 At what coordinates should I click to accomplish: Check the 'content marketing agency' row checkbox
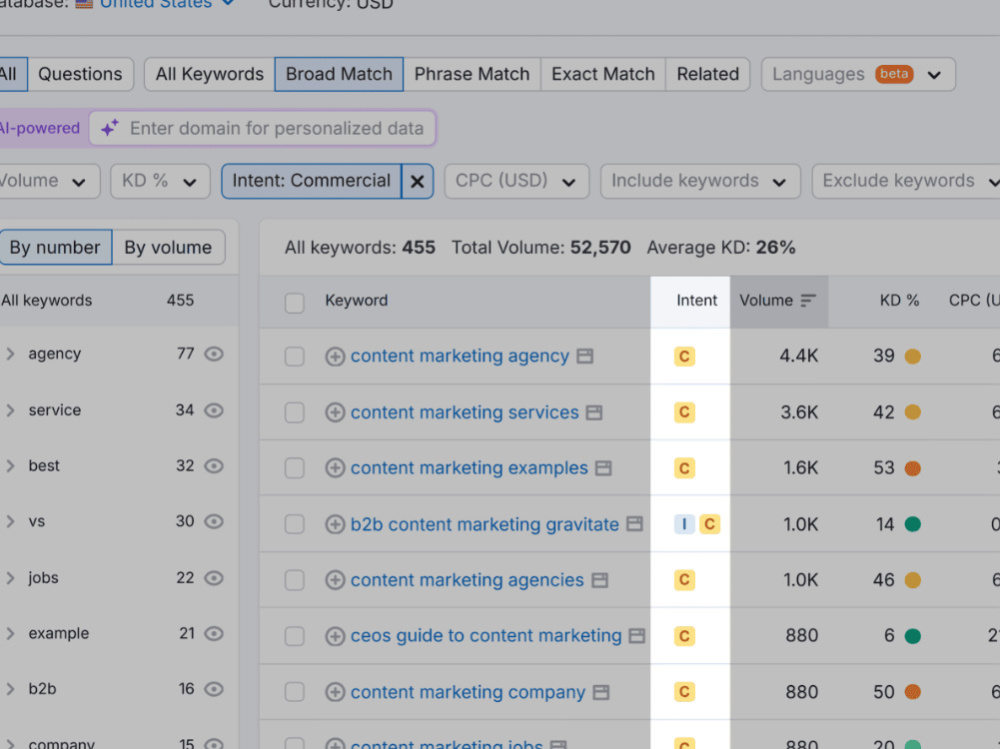pos(295,356)
